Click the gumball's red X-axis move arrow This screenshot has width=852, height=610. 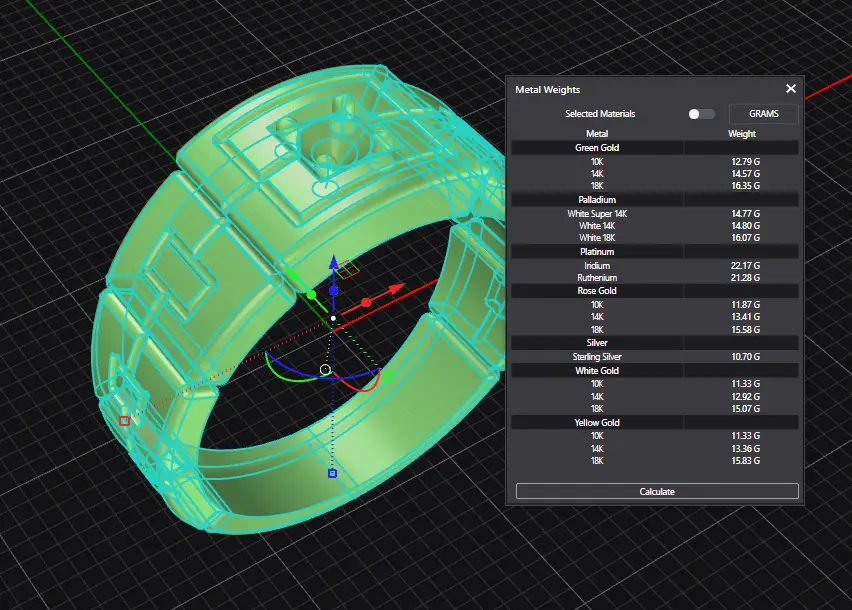[x=396, y=289]
